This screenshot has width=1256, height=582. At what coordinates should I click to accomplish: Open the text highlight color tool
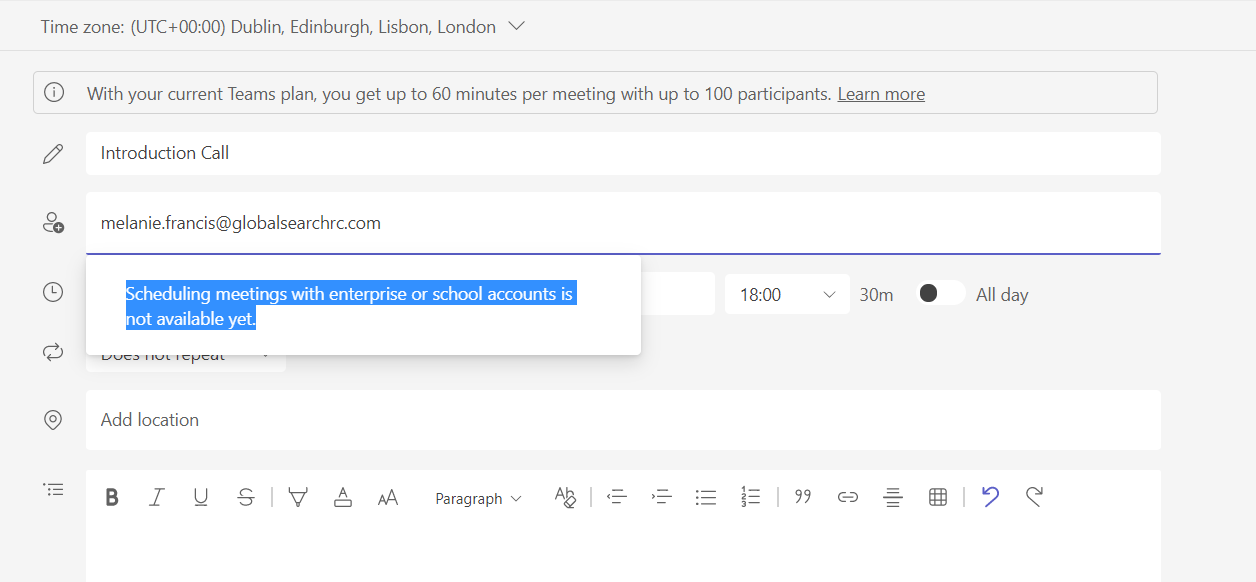click(297, 497)
